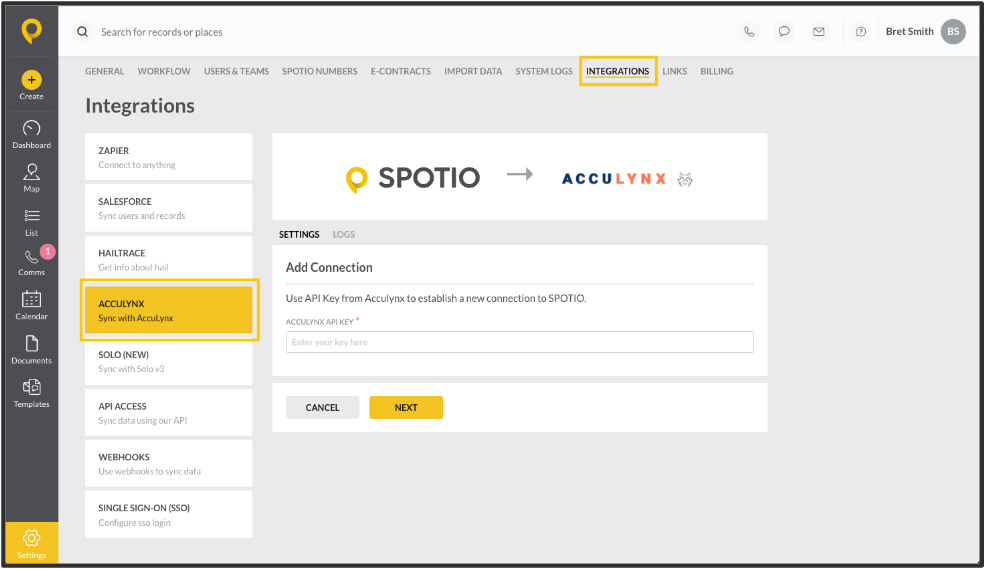Open the IMPORT DATA tab
The width and height of the screenshot is (985, 569).
[473, 71]
